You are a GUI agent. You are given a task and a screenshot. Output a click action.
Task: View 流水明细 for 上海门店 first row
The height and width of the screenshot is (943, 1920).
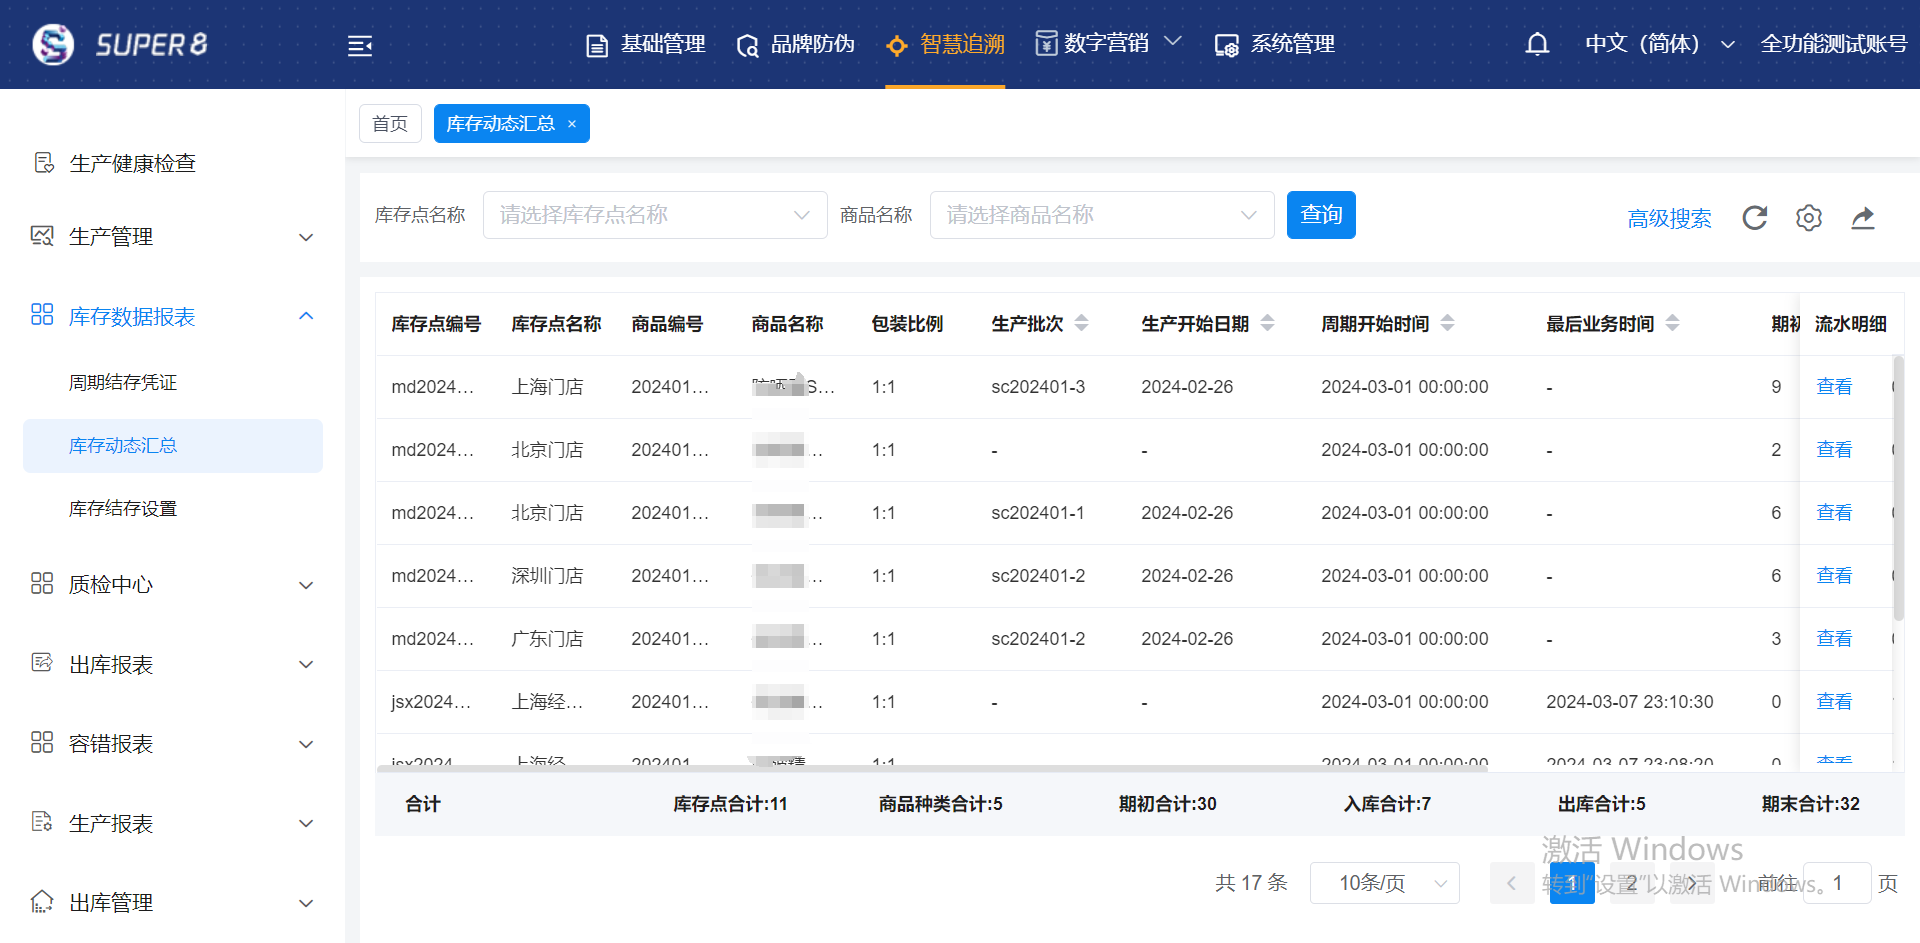point(1833,387)
